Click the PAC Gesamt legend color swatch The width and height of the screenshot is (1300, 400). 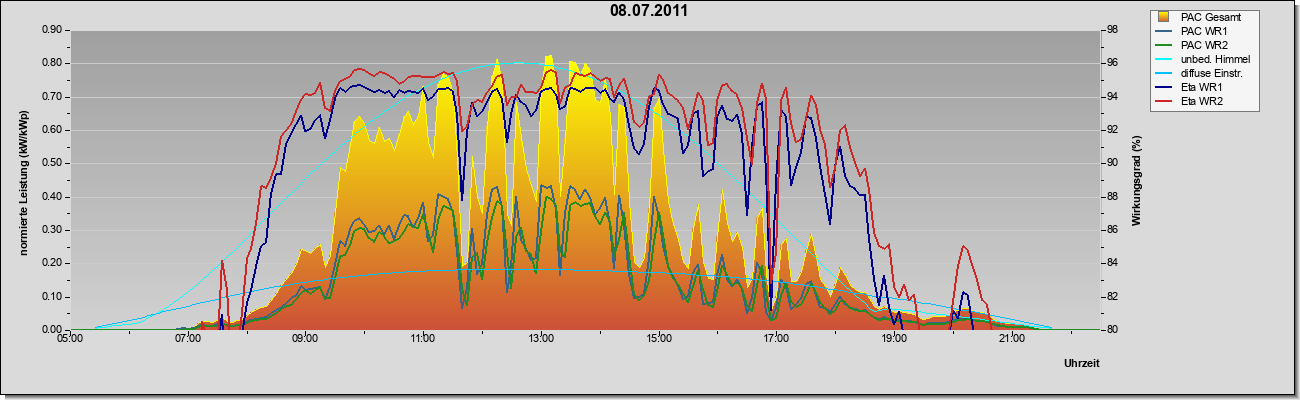click(x=1164, y=17)
